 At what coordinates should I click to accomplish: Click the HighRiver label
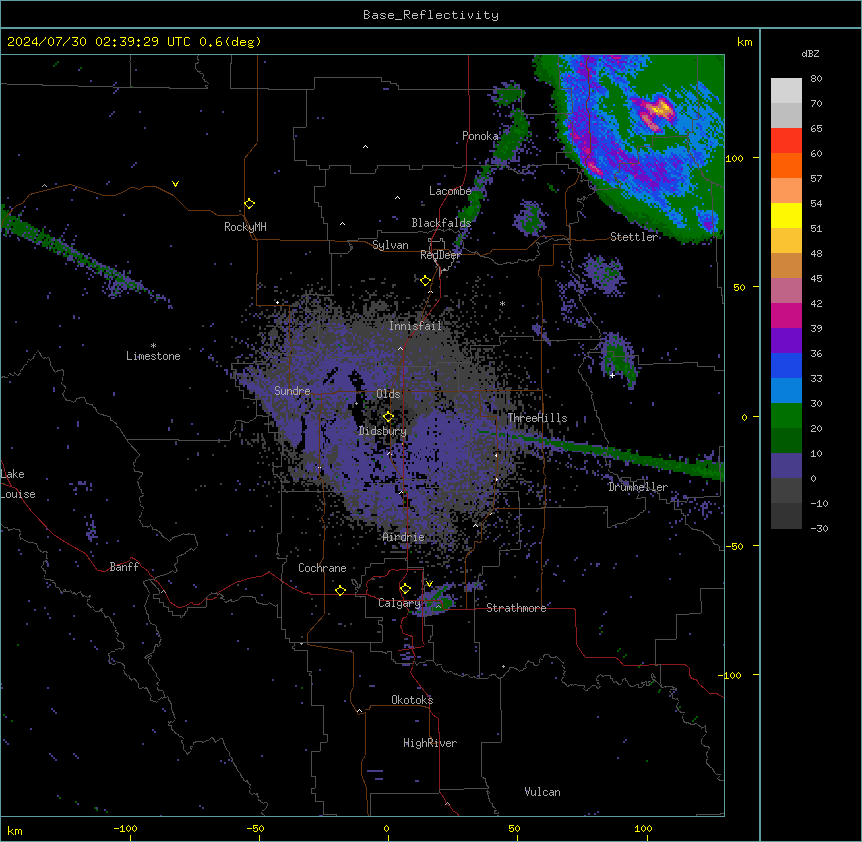pos(430,743)
